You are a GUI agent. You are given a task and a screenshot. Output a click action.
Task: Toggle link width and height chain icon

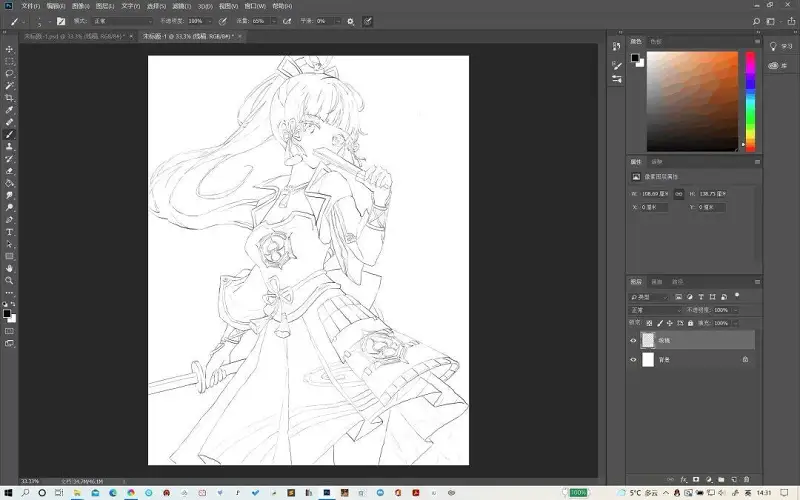tap(679, 194)
